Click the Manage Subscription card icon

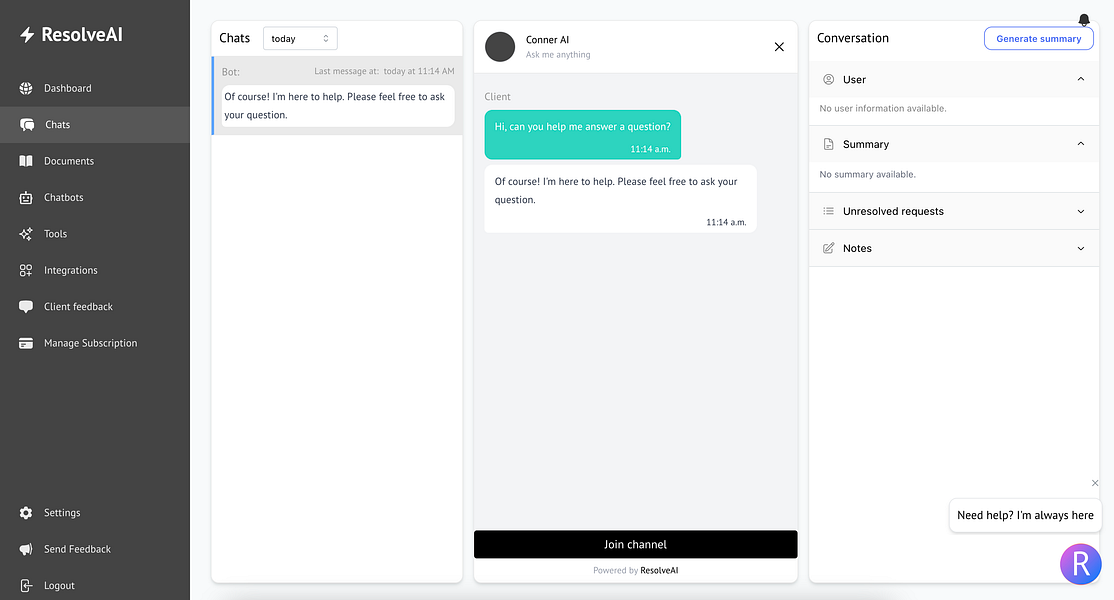click(26, 343)
